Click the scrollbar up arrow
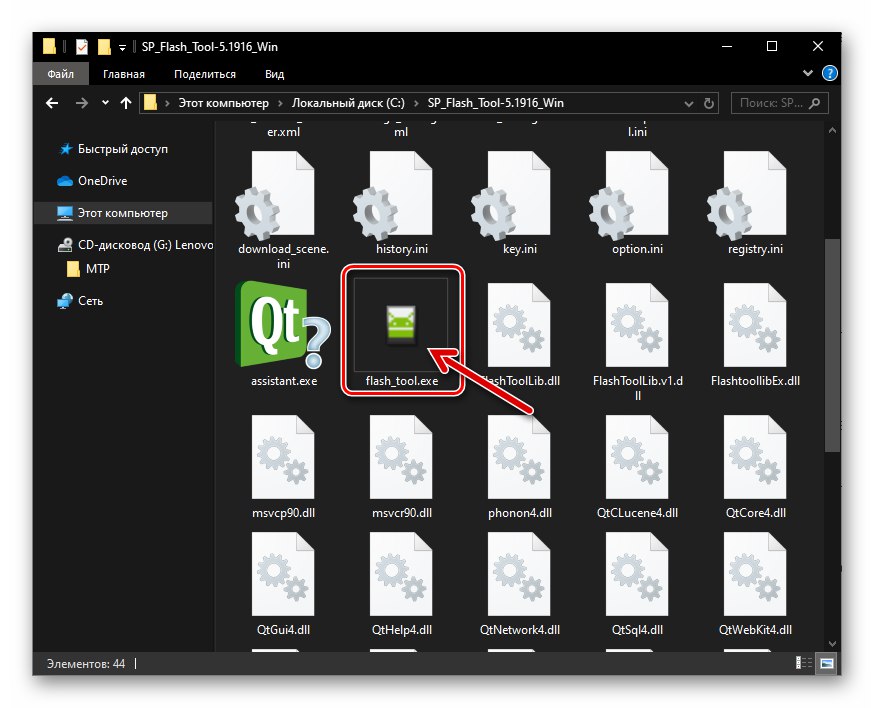 click(x=832, y=131)
